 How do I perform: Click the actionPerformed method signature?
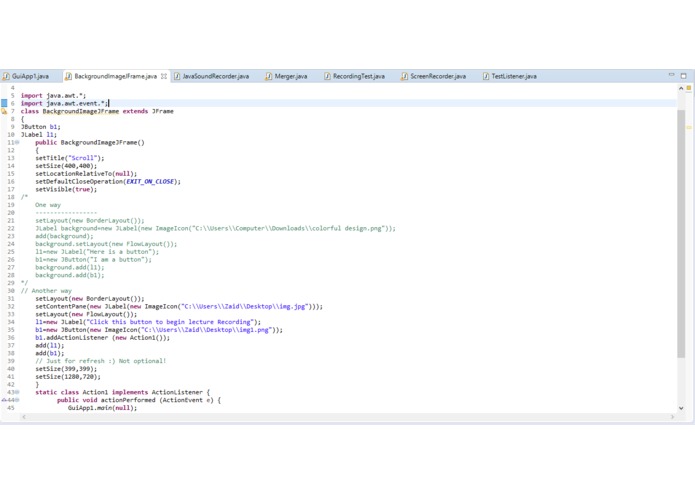(x=139, y=400)
